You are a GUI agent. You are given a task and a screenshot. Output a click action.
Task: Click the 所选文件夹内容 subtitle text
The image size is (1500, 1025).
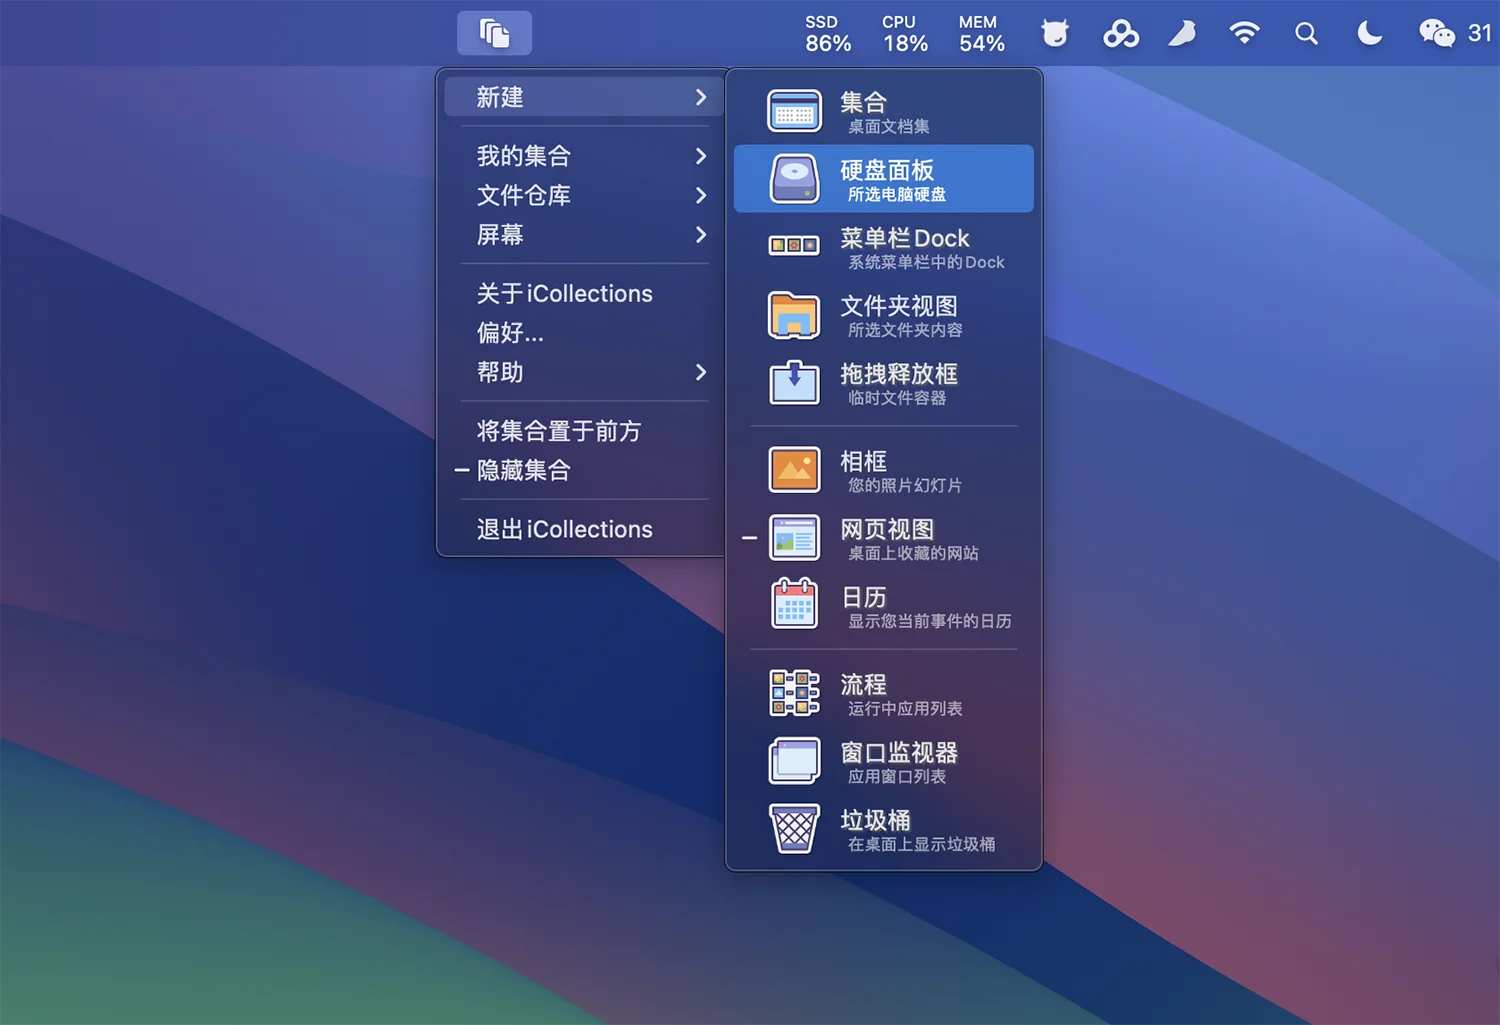pyautogui.click(x=905, y=330)
